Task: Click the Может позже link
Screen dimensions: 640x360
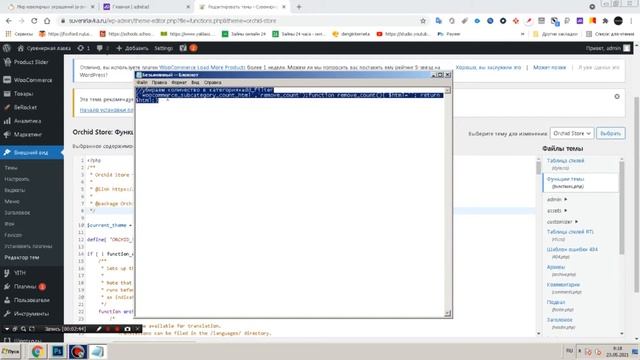Action: pyautogui.click(x=549, y=67)
